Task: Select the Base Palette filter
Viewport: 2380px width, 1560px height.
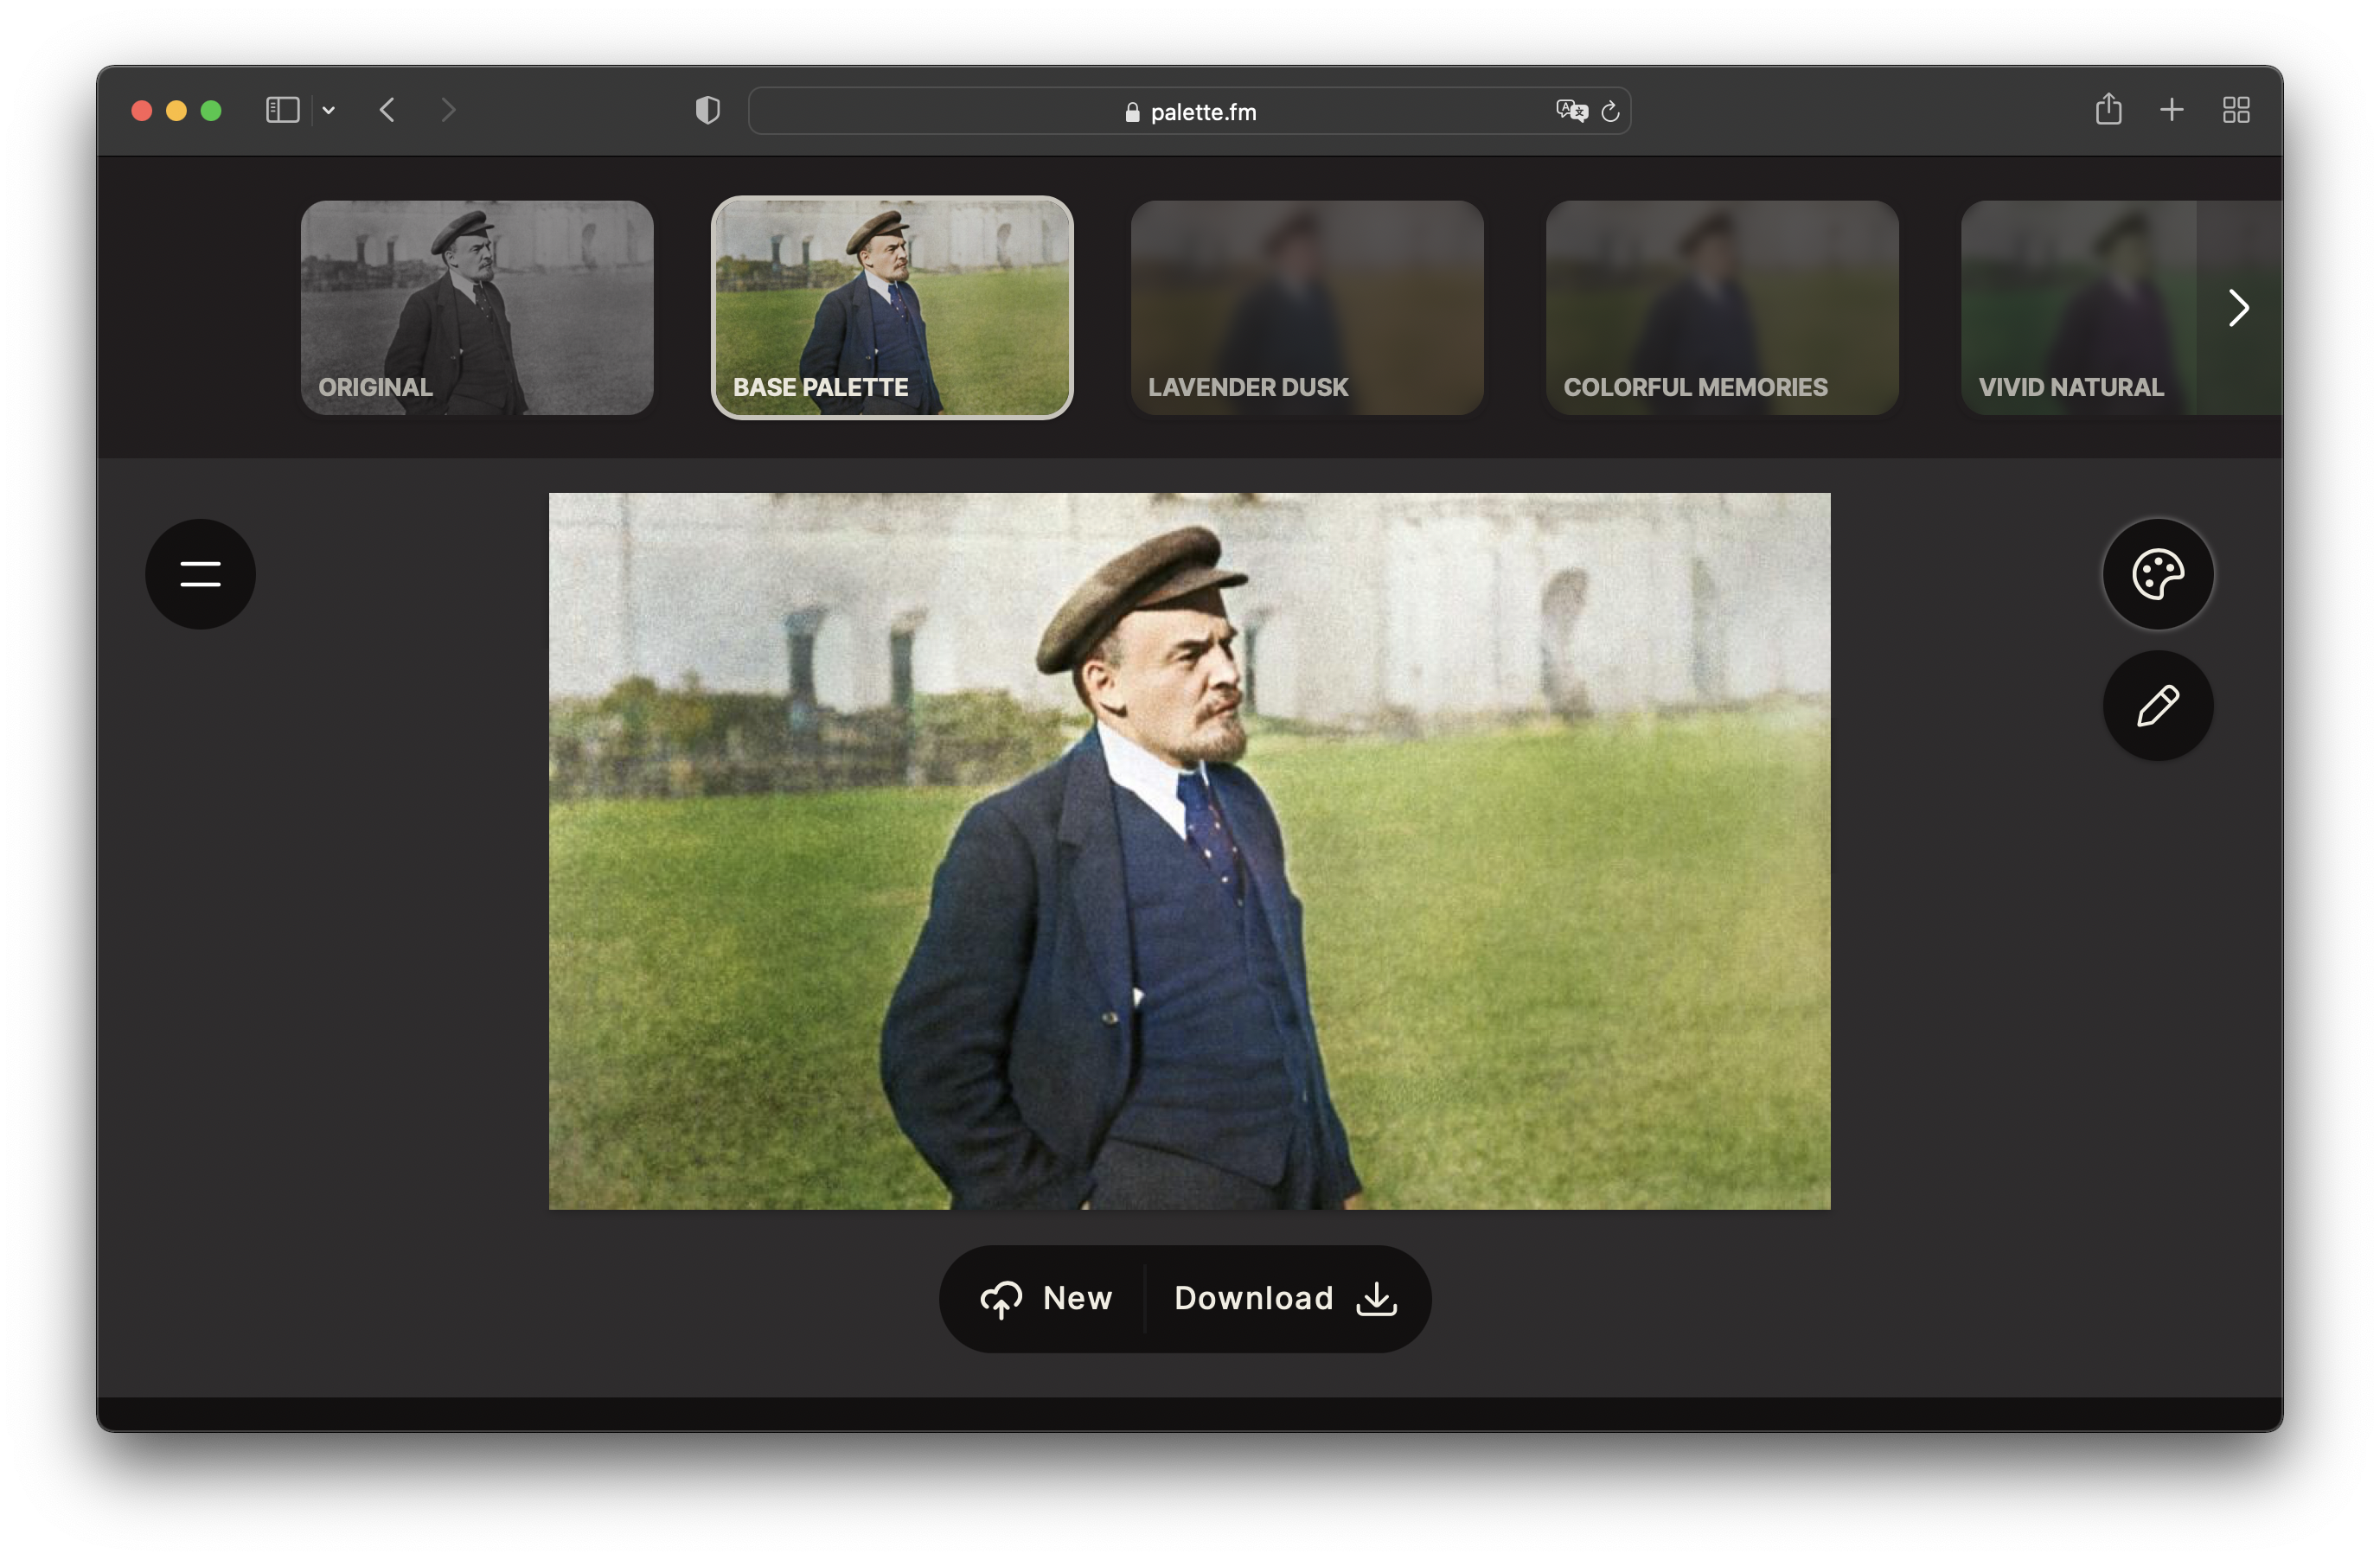Action: 891,307
